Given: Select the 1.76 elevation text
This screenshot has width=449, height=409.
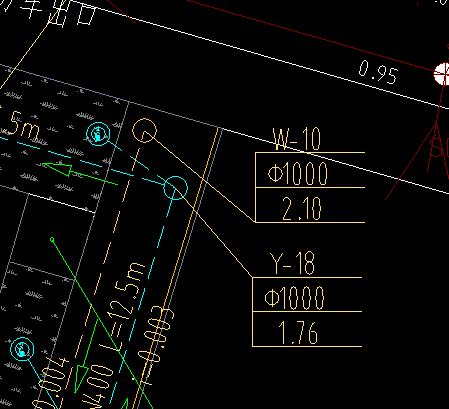Looking at the screenshot, I should click(298, 333).
